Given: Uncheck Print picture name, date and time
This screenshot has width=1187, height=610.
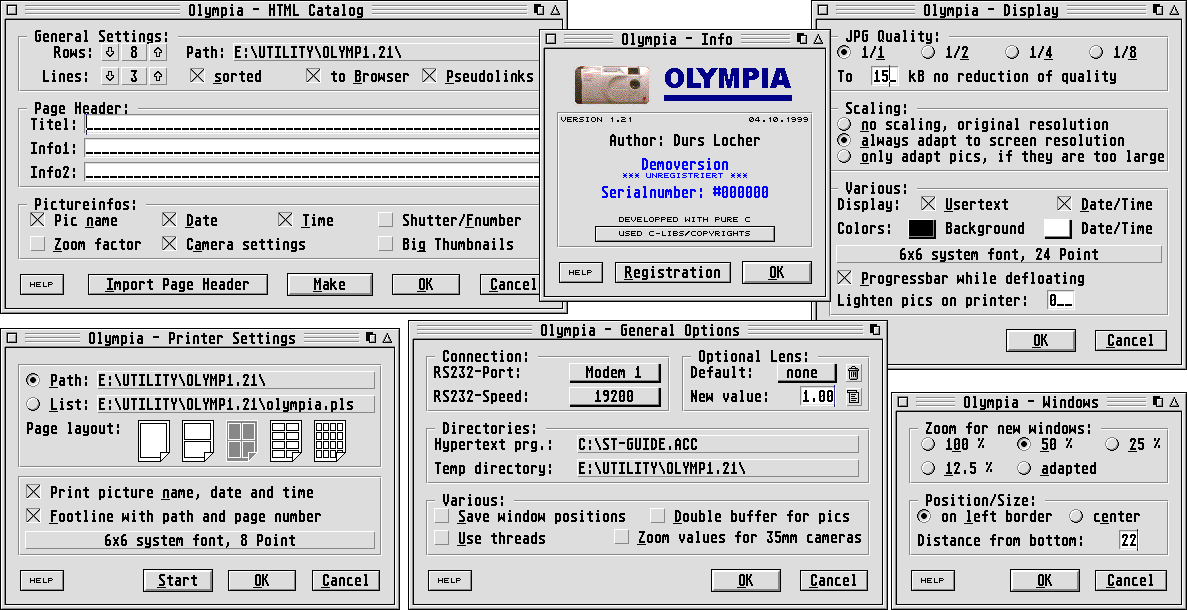Looking at the screenshot, I should [33, 492].
